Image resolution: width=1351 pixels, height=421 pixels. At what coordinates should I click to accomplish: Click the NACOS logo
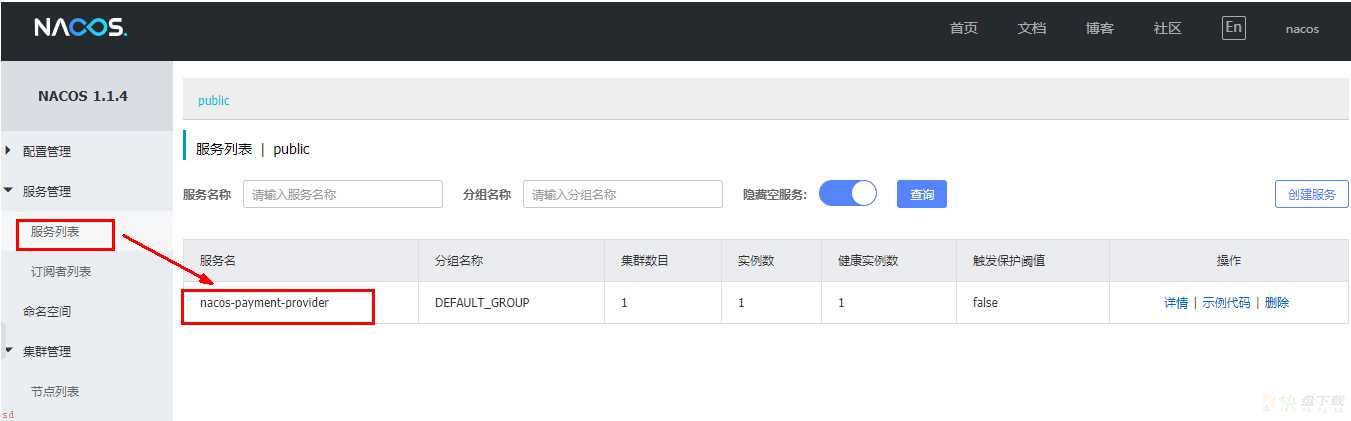coord(80,28)
